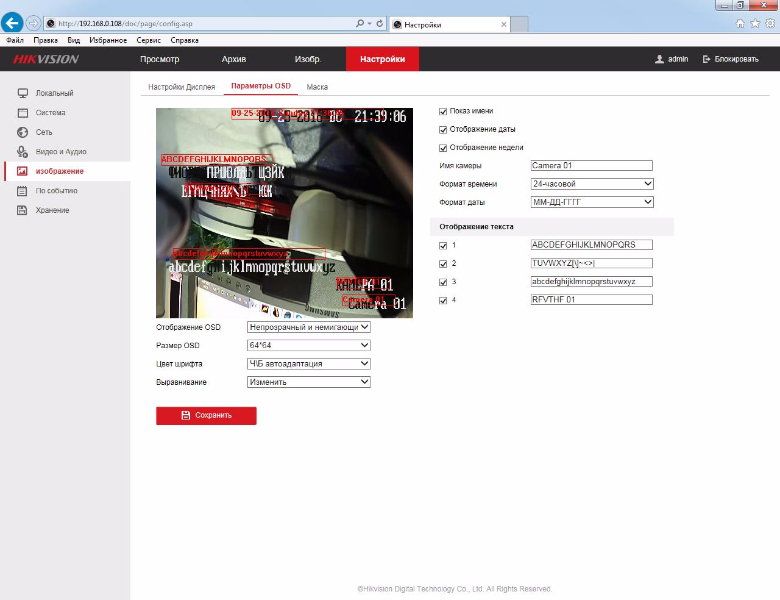
Task: Expand address bar search dropdown arrow
Action: point(370,23)
